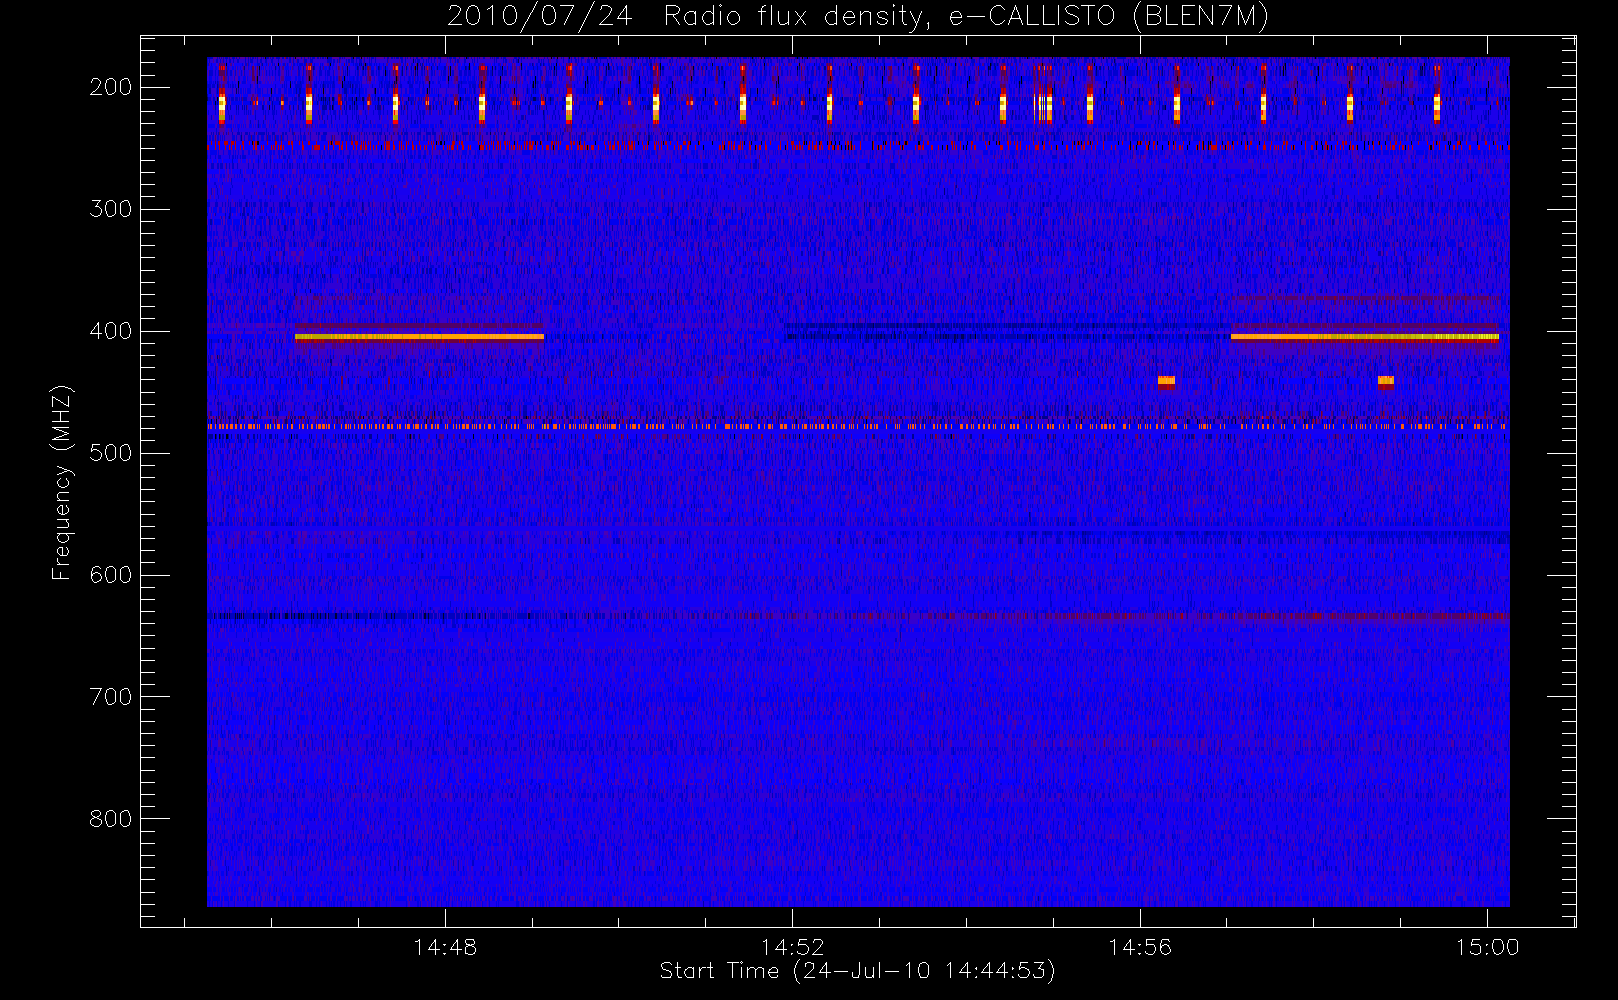
Task: Click the small orange burst near 14:59 at 440 MHz
Action: pos(1385,381)
